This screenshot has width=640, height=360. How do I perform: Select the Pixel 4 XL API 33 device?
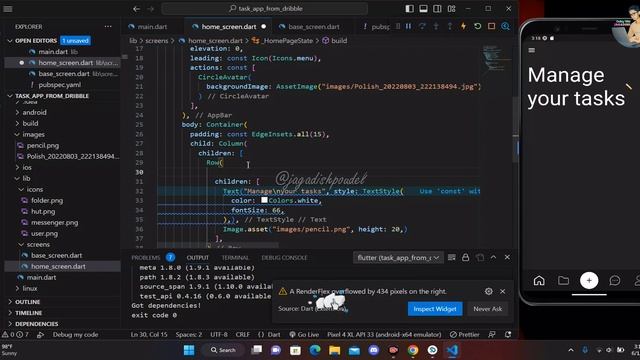pos(384,335)
